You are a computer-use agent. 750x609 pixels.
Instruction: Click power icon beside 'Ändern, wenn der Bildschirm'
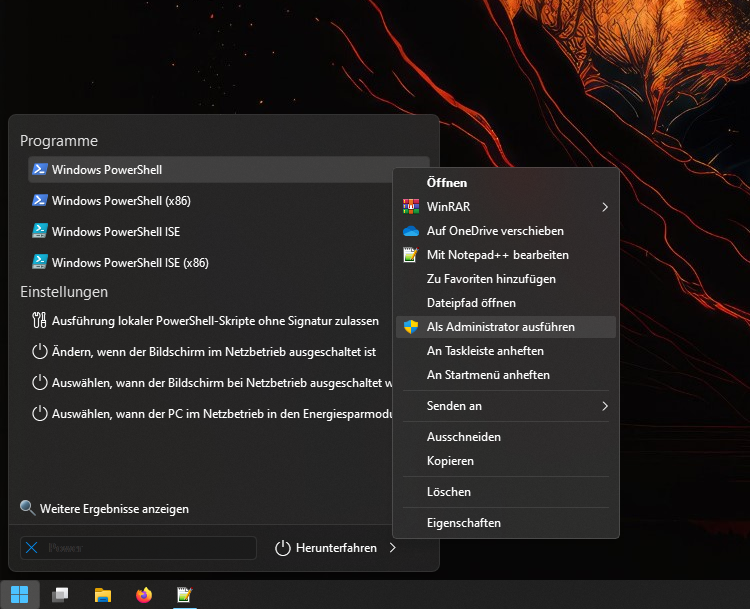(39, 352)
